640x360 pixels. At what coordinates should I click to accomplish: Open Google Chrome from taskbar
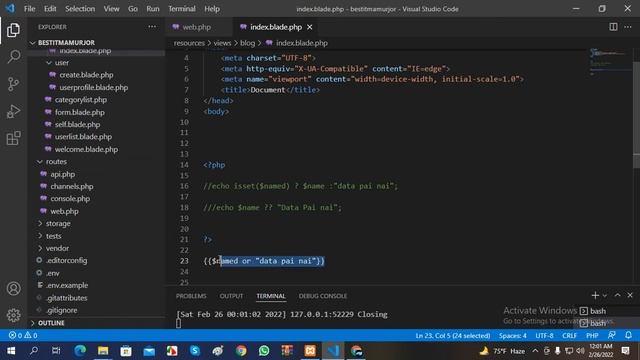pyautogui.click(x=241, y=351)
